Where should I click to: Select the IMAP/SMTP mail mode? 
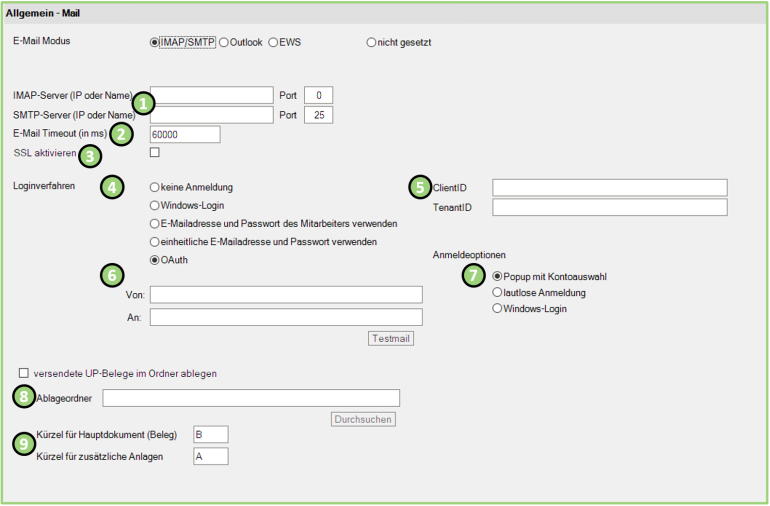pyautogui.click(x=155, y=42)
